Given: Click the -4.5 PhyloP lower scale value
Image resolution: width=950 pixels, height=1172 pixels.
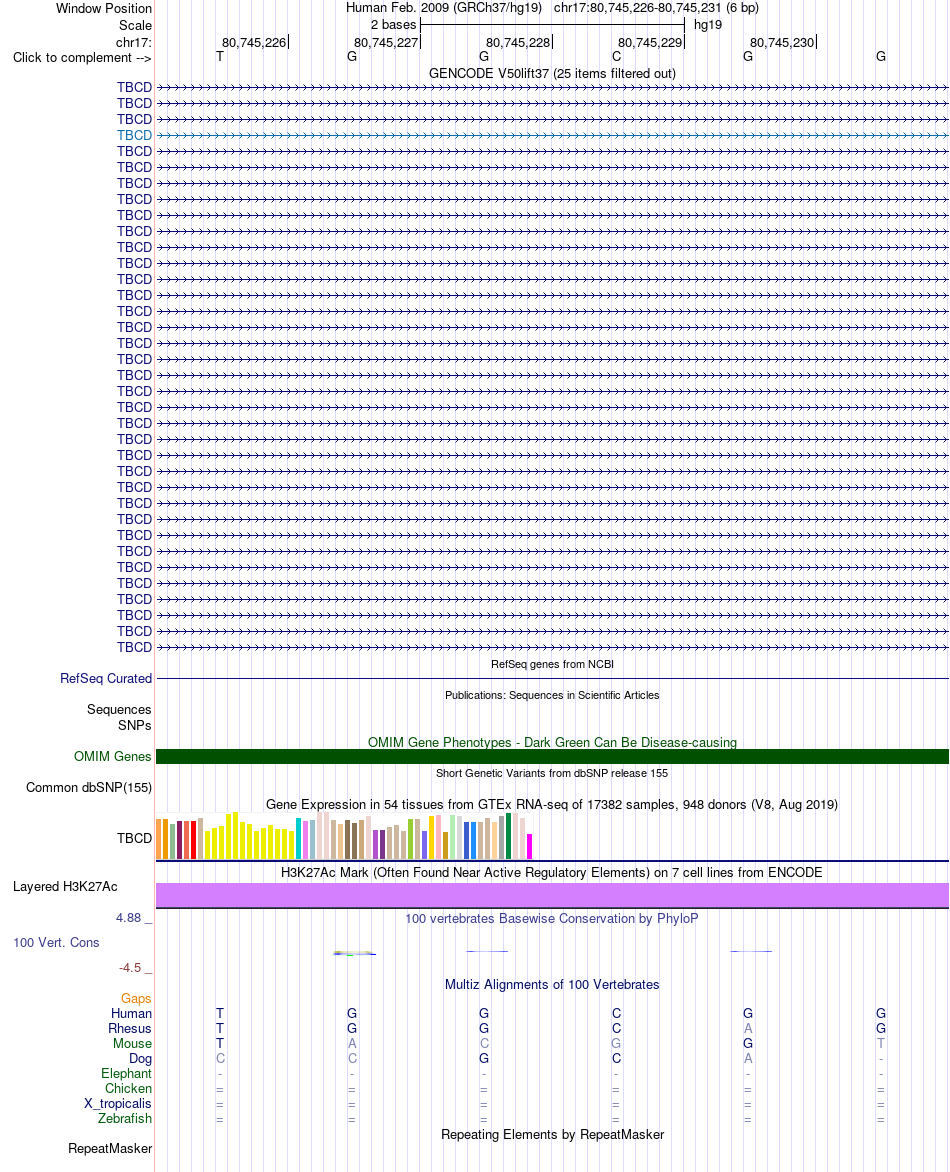Looking at the screenshot, I should (x=130, y=968).
